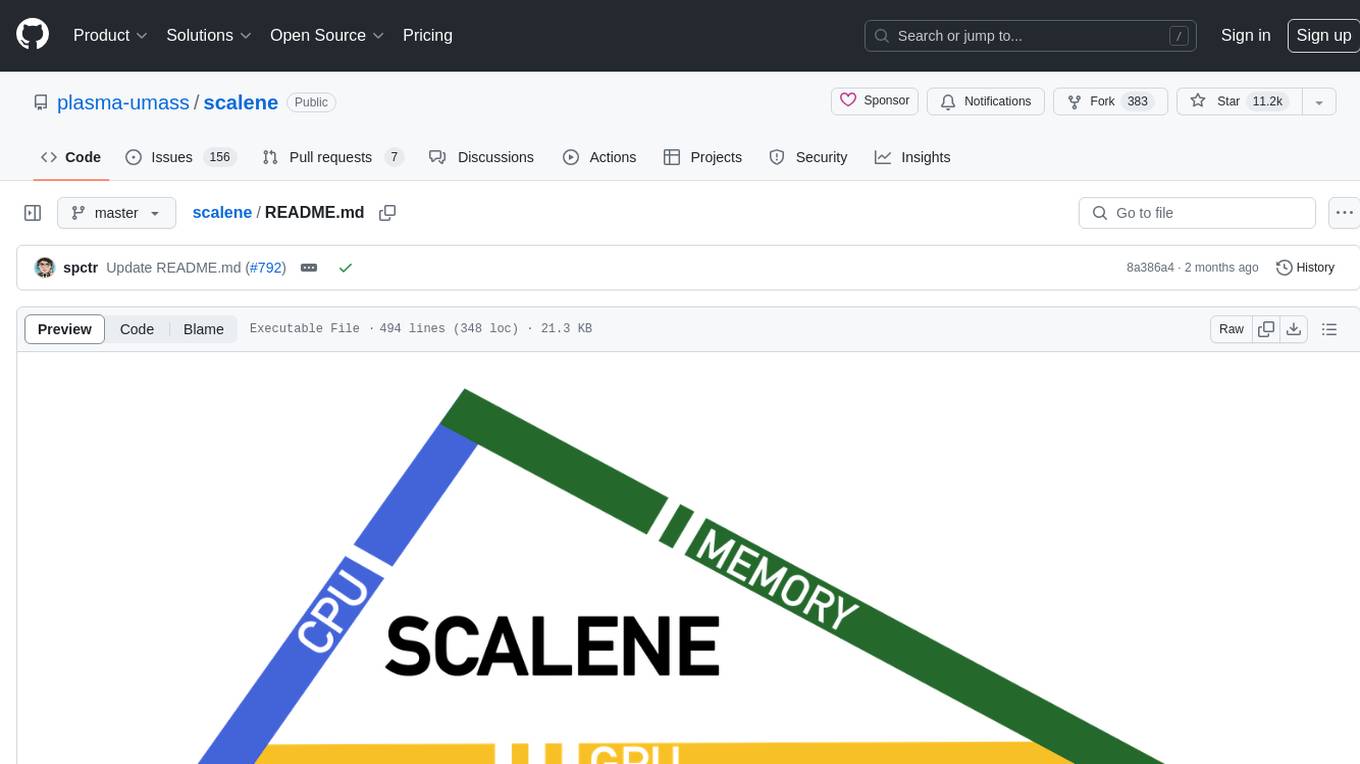Switch to the Pull requests tab
This screenshot has width=1360, height=764.
pos(333,157)
